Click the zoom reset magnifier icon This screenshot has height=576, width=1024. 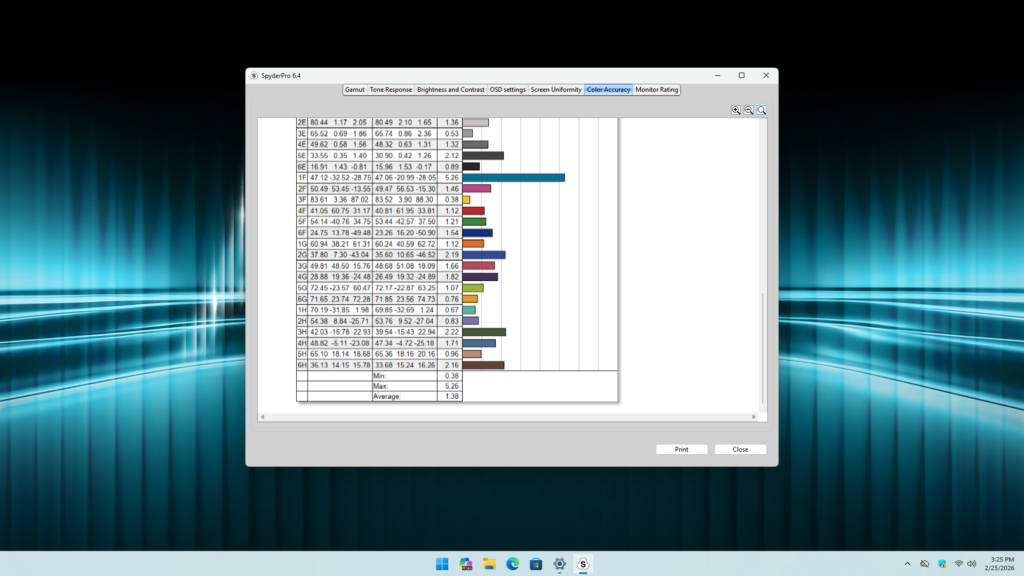[761, 110]
